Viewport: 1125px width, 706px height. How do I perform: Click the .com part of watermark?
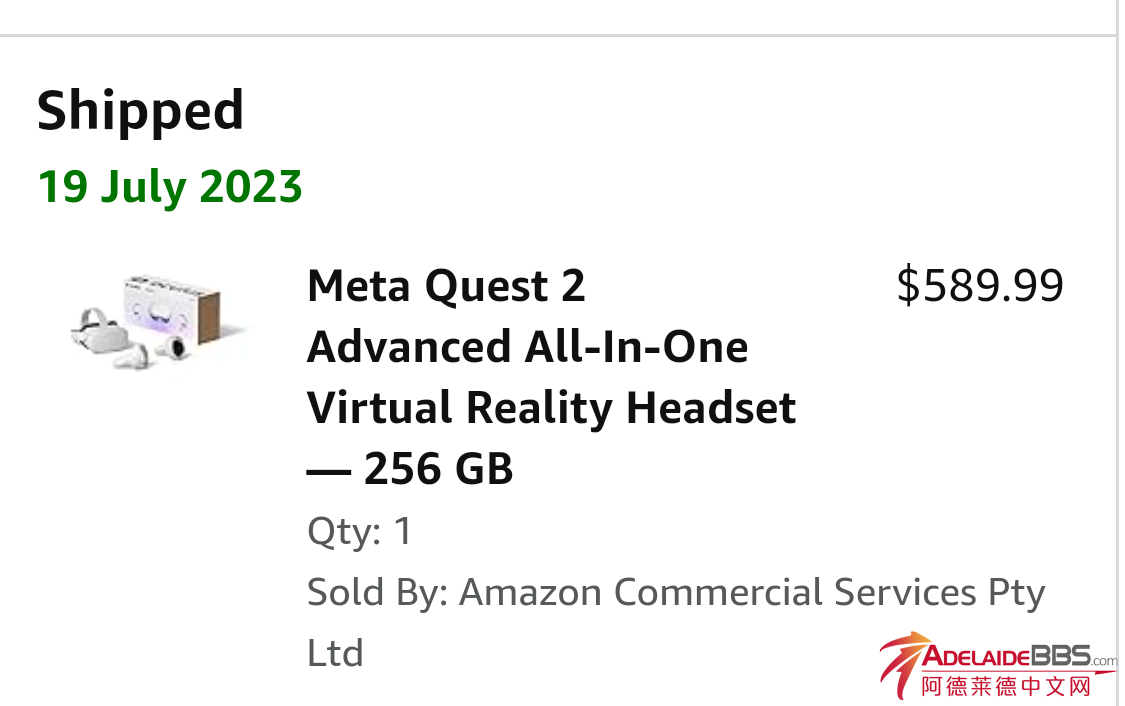1104,660
